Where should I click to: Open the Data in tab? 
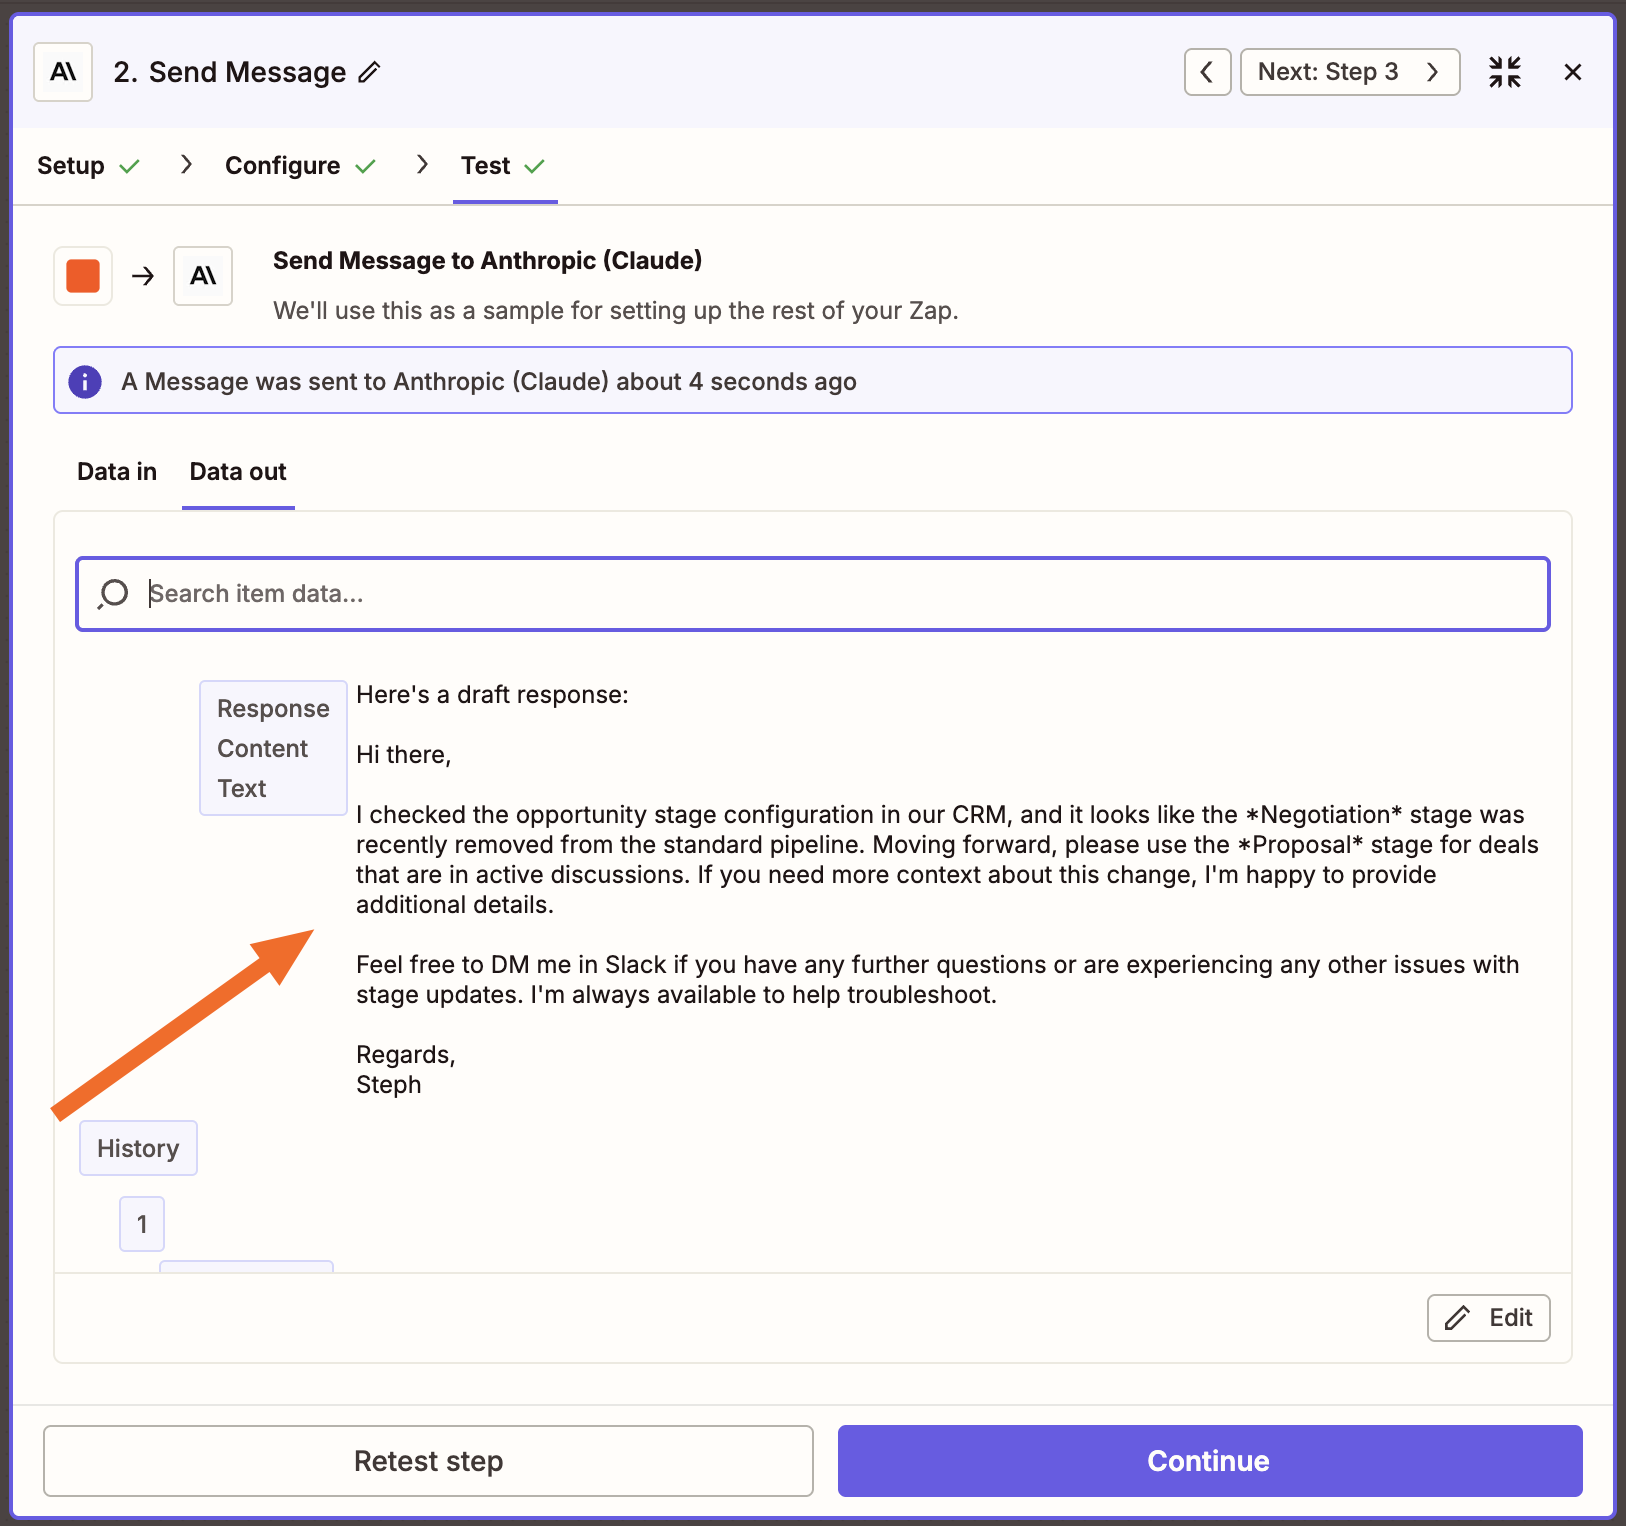tap(117, 472)
